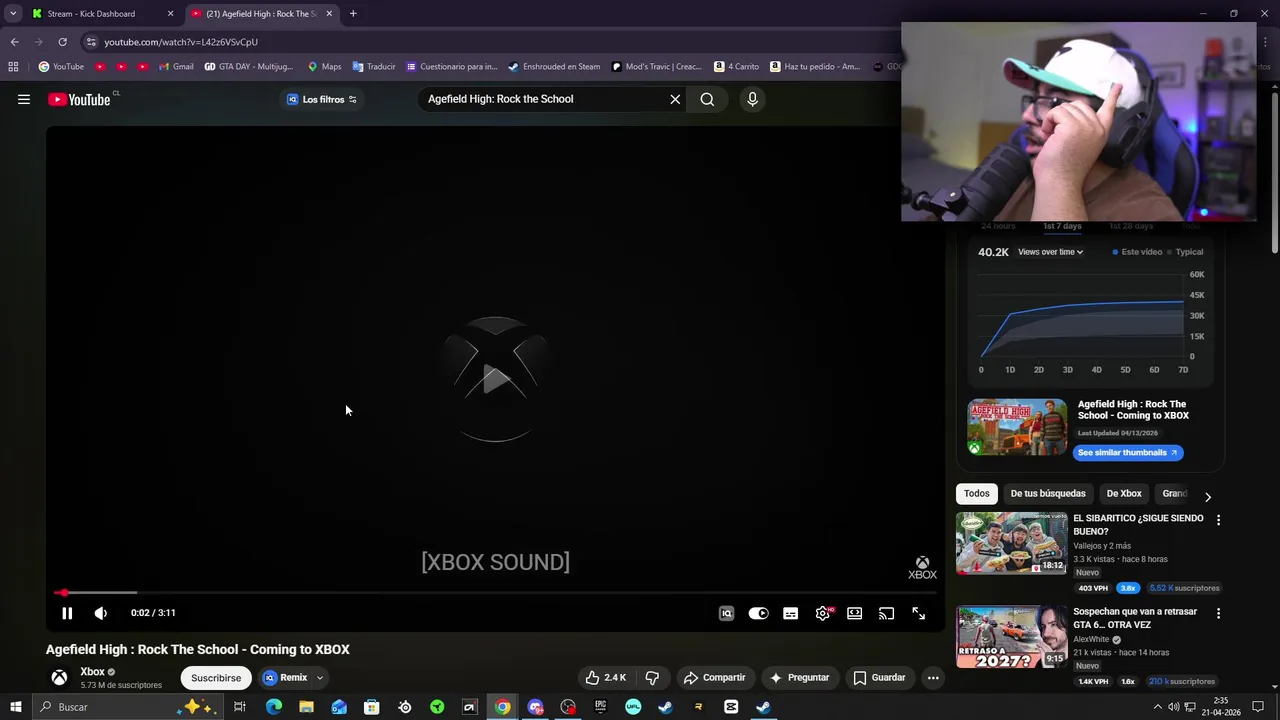The width and height of the screenshot is (1280, 720).
Task: Open El Sibaritico video thumbnail
Action: coord(1012,543)
